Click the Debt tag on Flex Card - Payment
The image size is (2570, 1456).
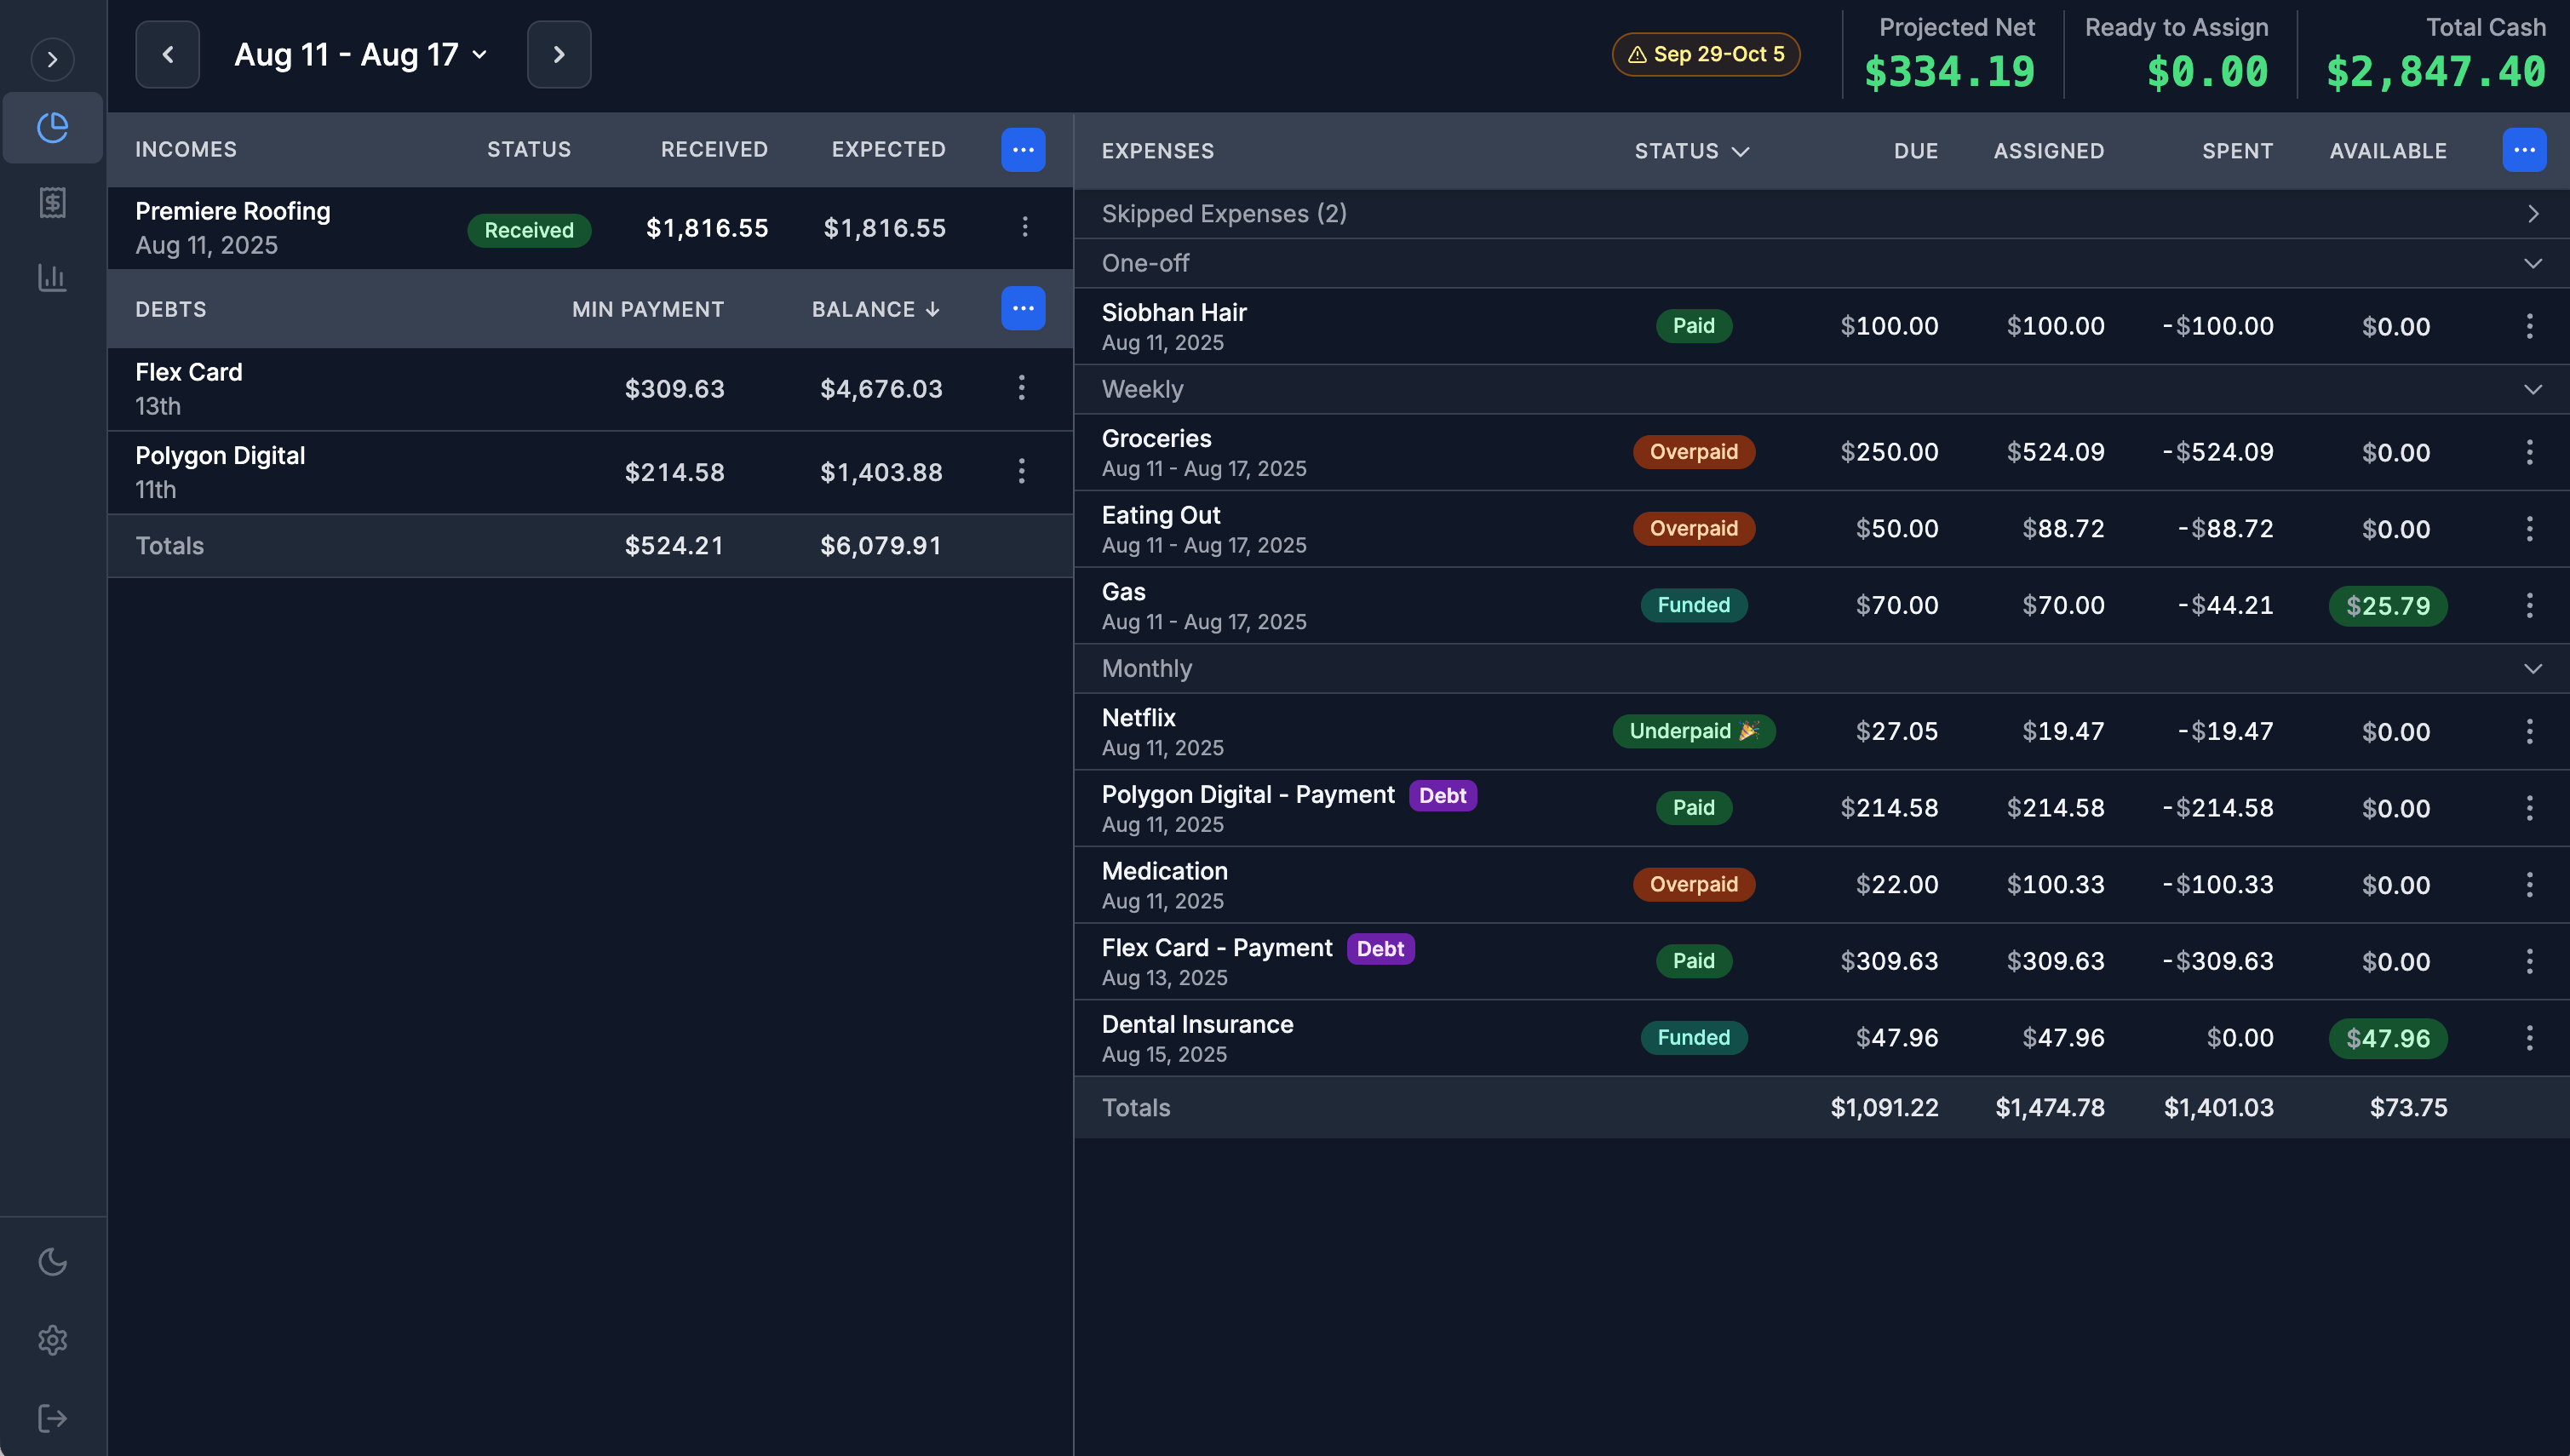pyautogui.click(x=1380, y=948)
